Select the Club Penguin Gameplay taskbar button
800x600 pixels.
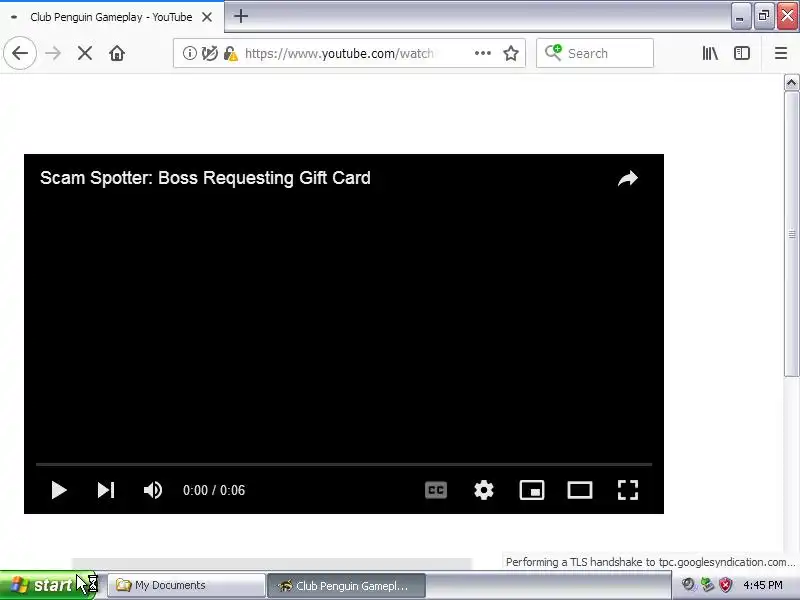pos(346,586)
